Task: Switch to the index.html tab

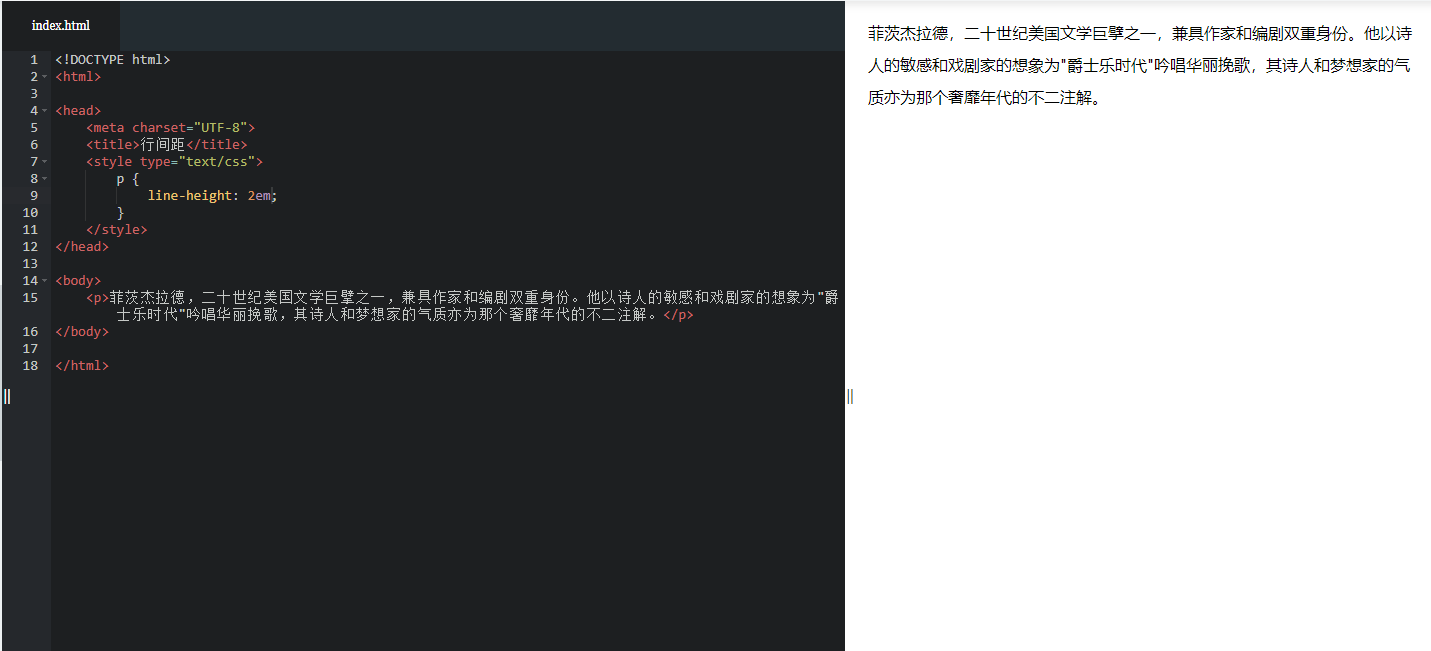Action: click(x=60, y=25)
